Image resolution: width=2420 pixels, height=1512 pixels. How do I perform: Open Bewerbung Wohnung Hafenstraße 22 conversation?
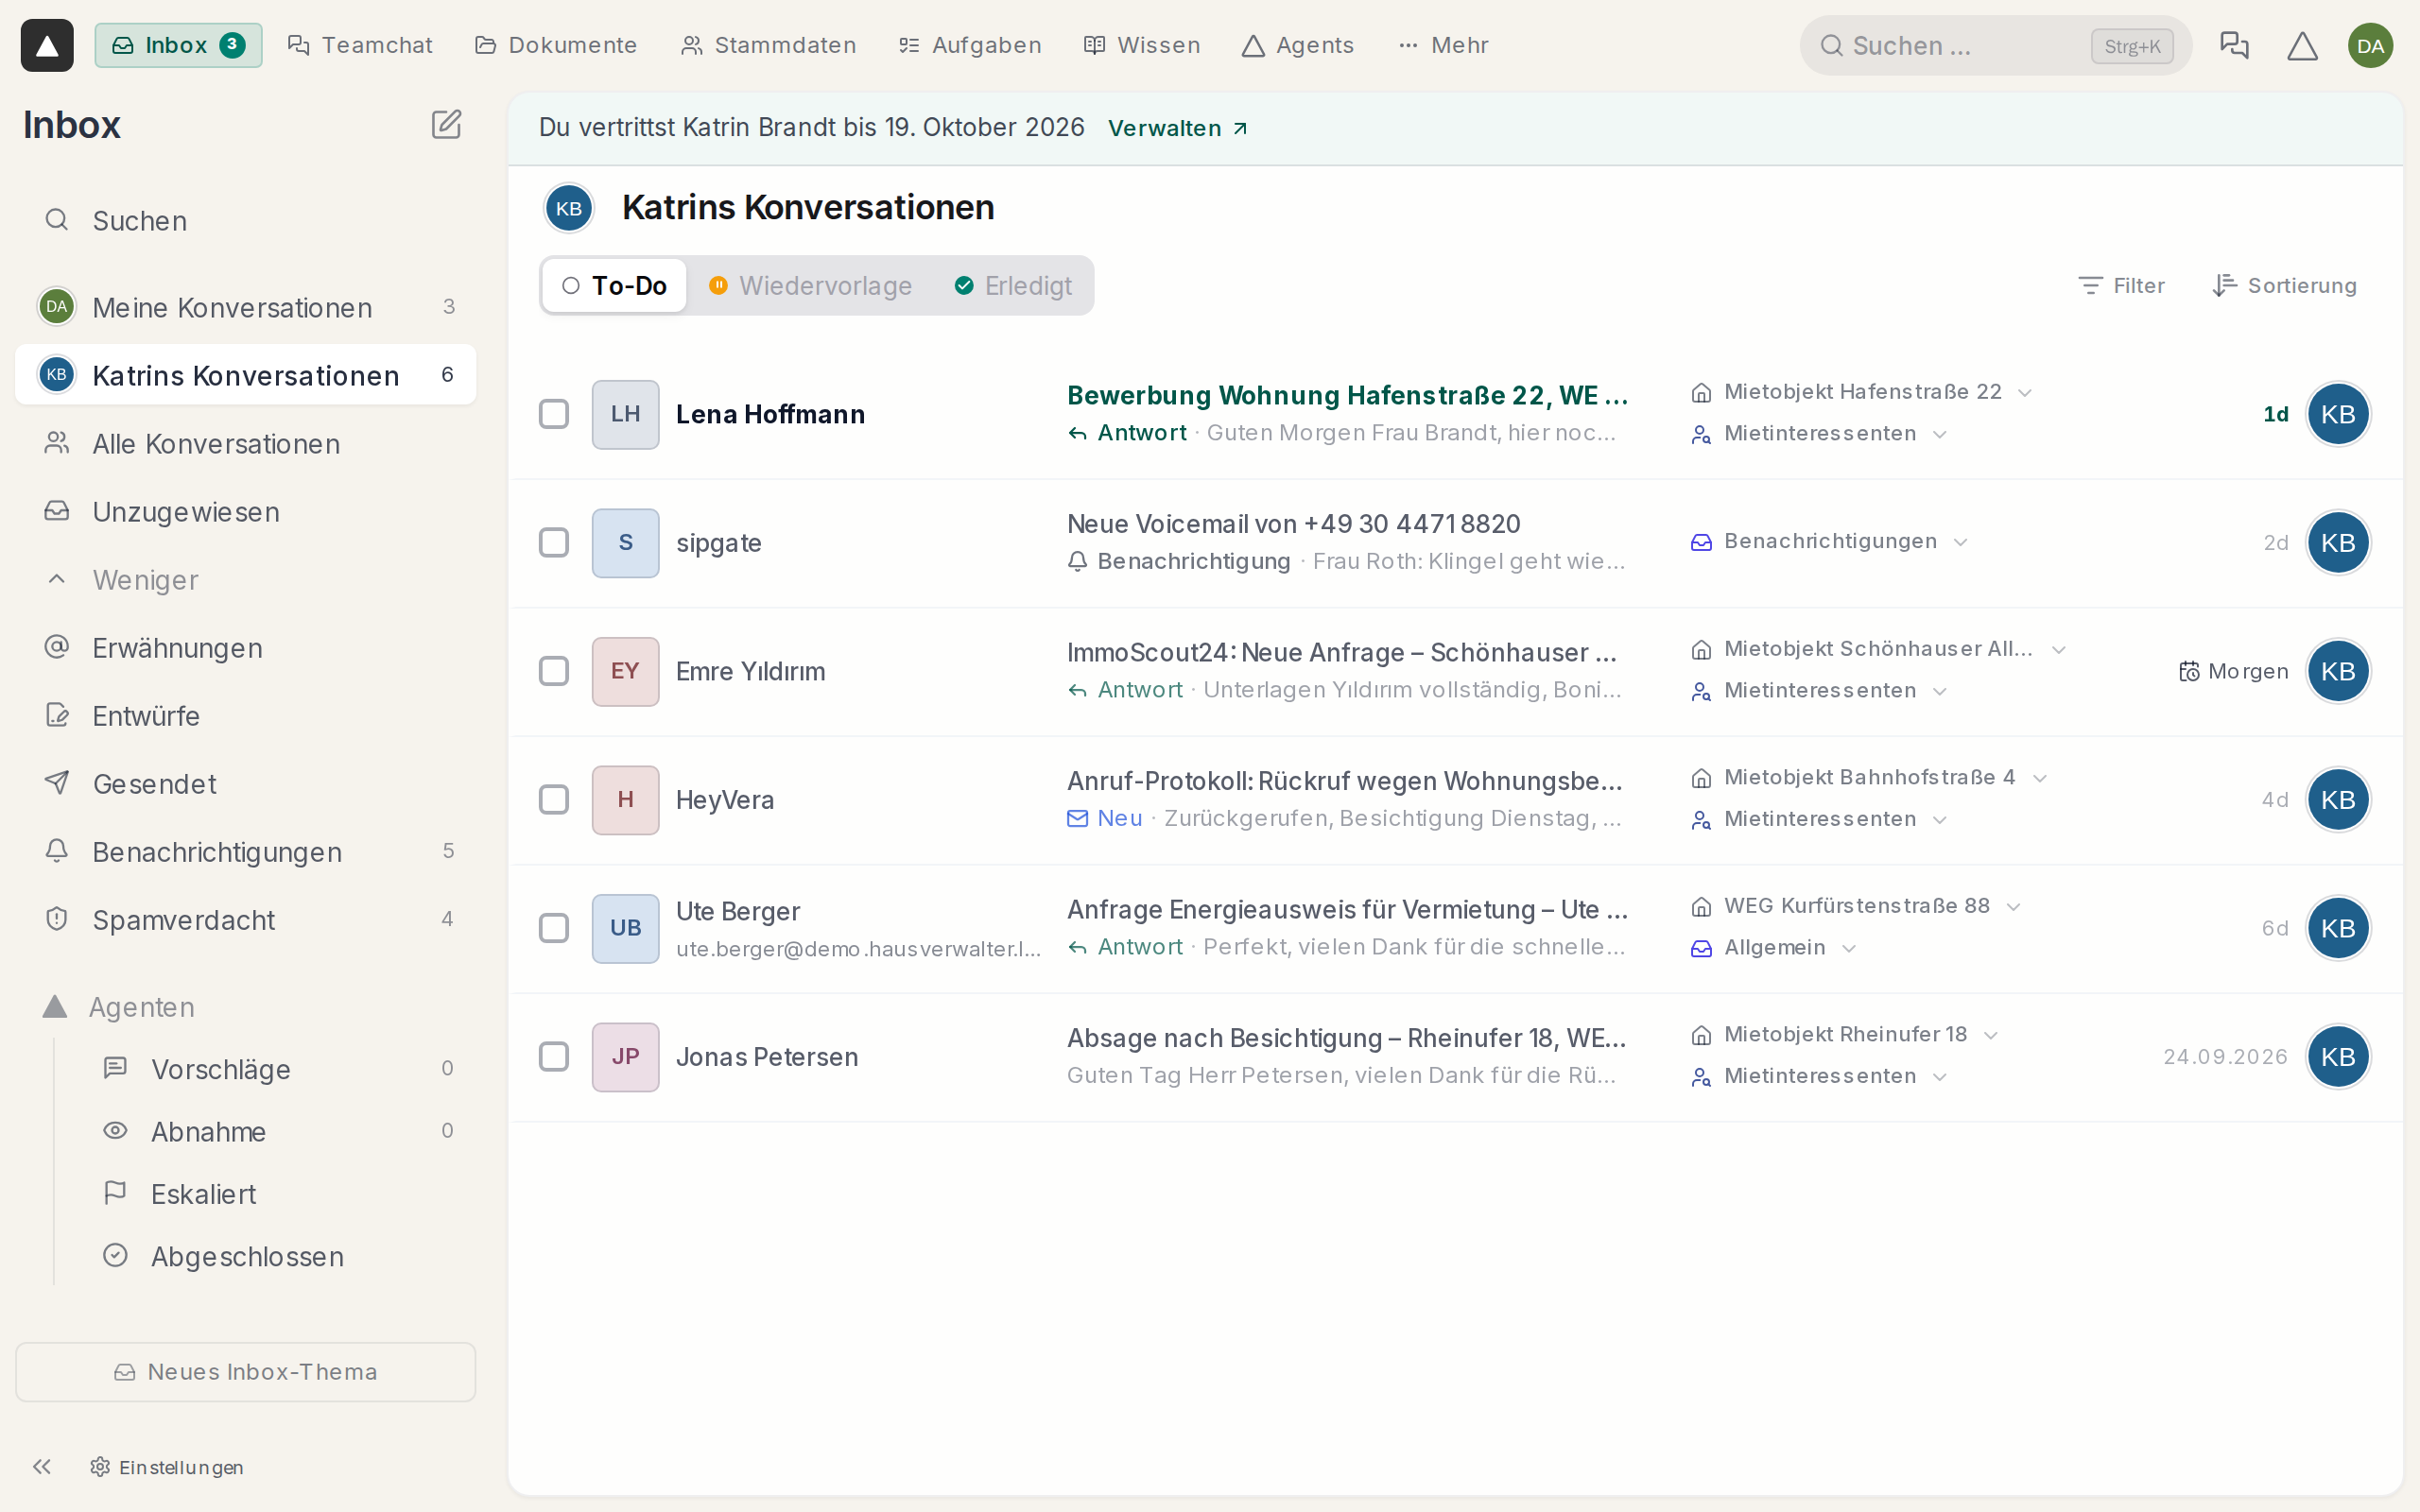coord(1348,395)
